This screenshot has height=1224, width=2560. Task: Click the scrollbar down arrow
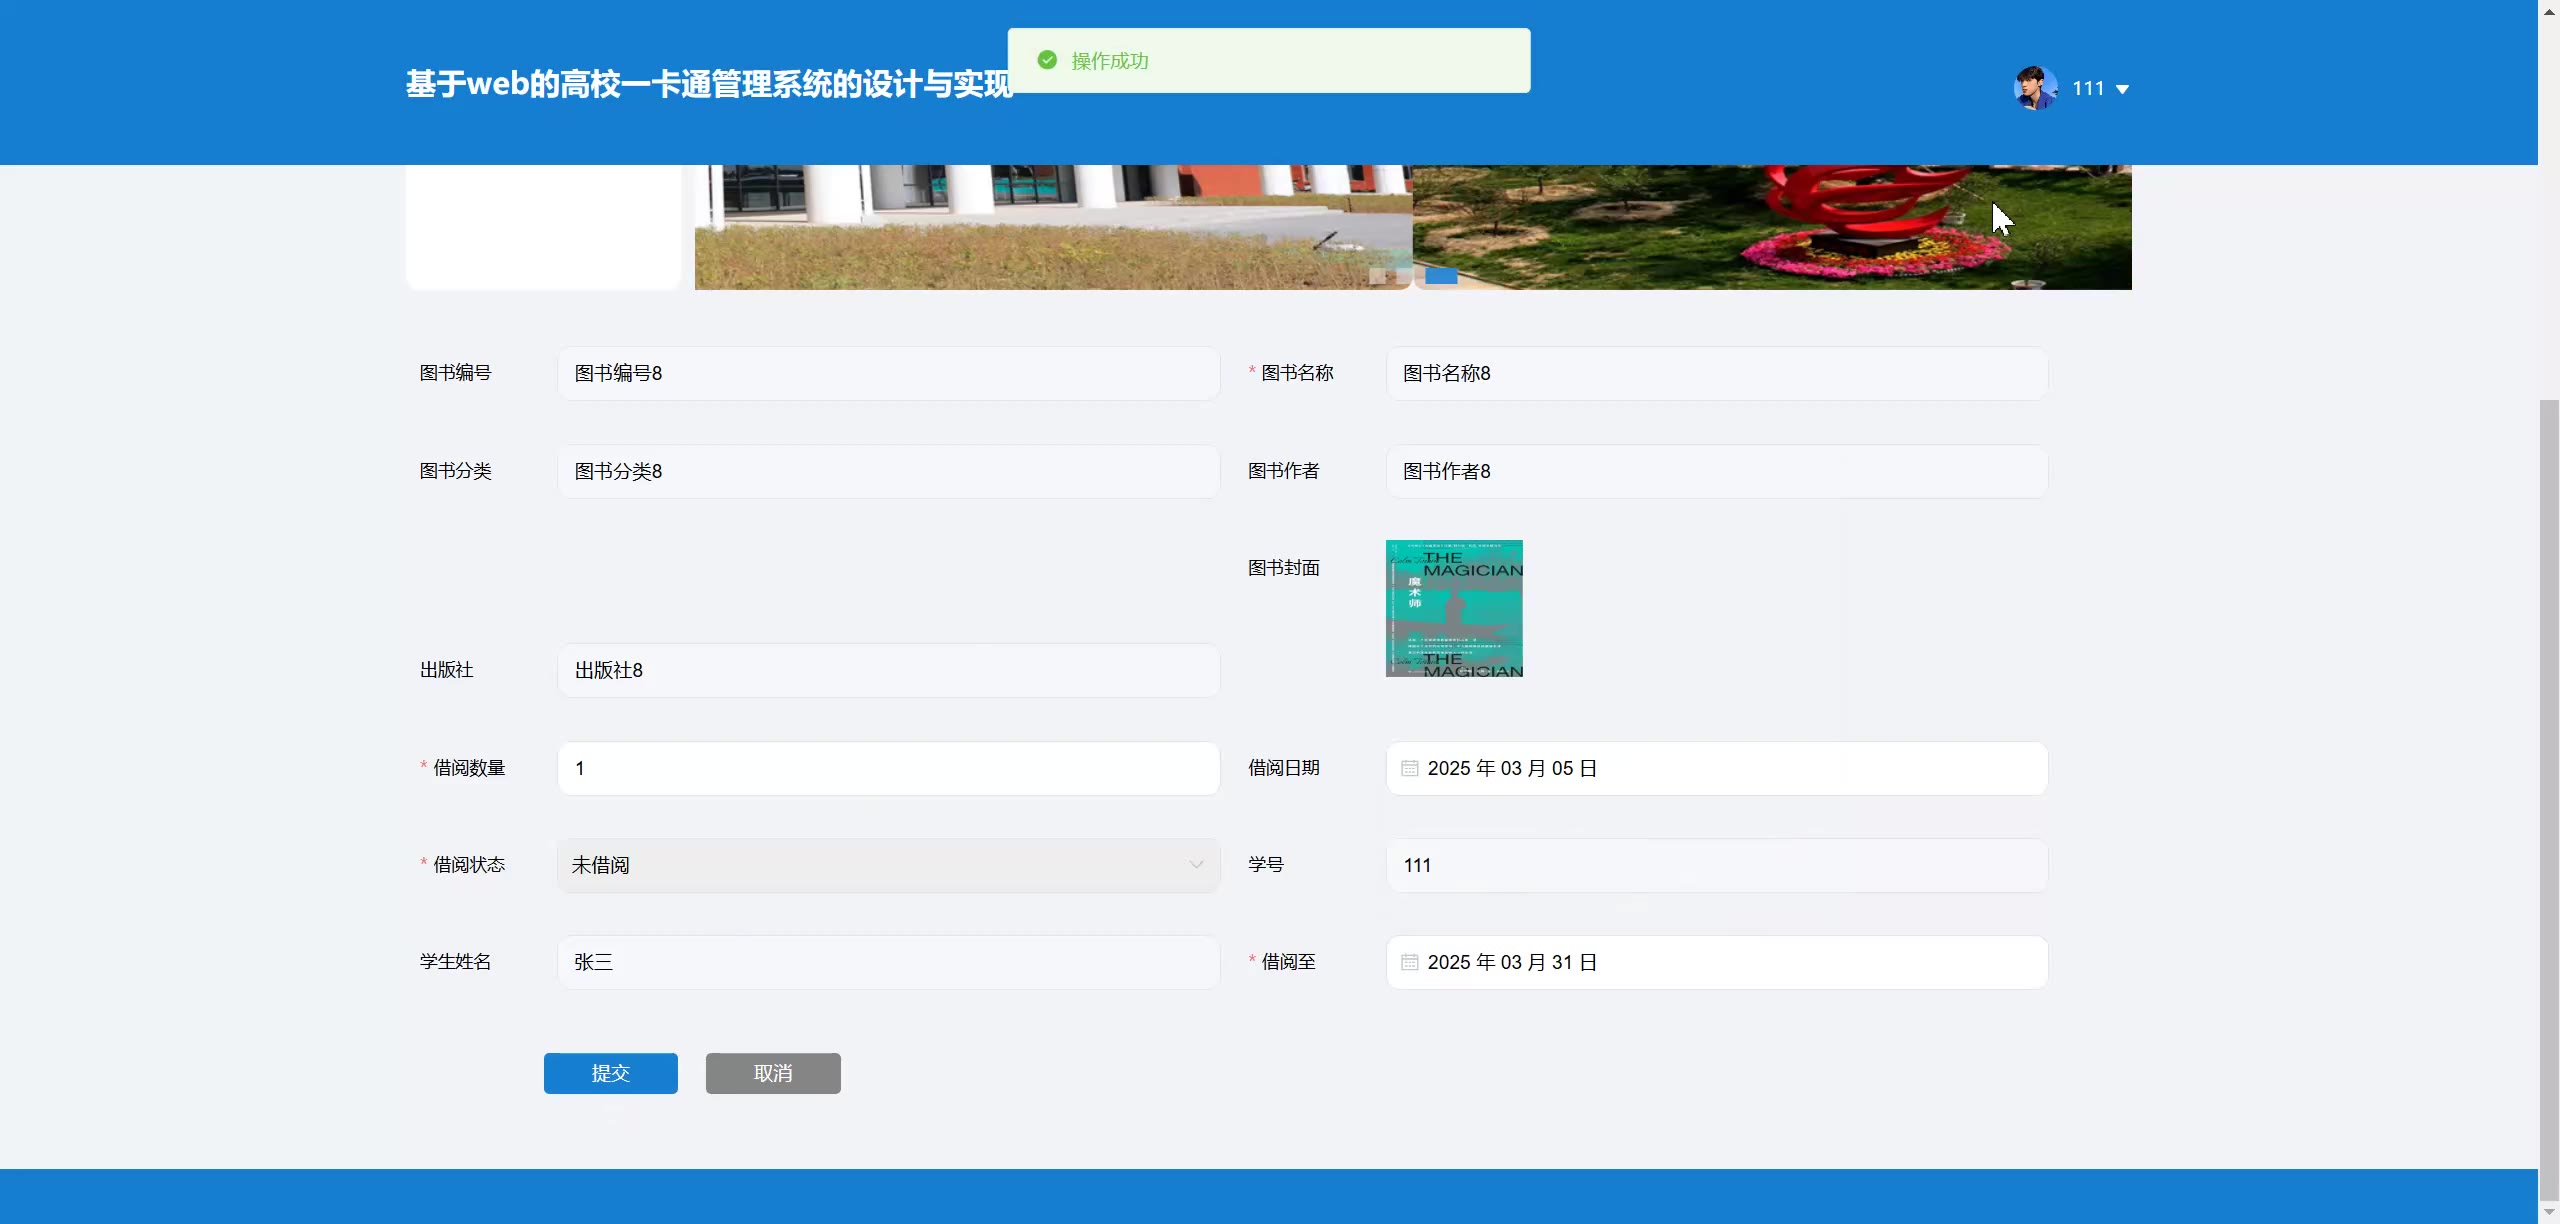point(2549,1212)
